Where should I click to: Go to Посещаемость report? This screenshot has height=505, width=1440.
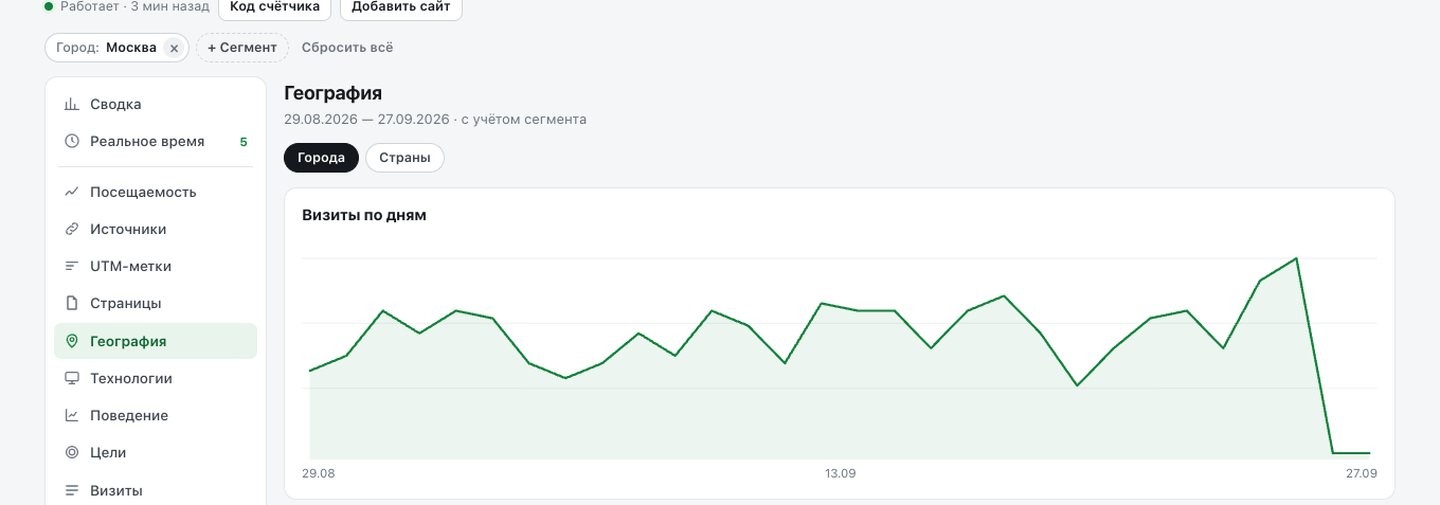click(156, 192)
